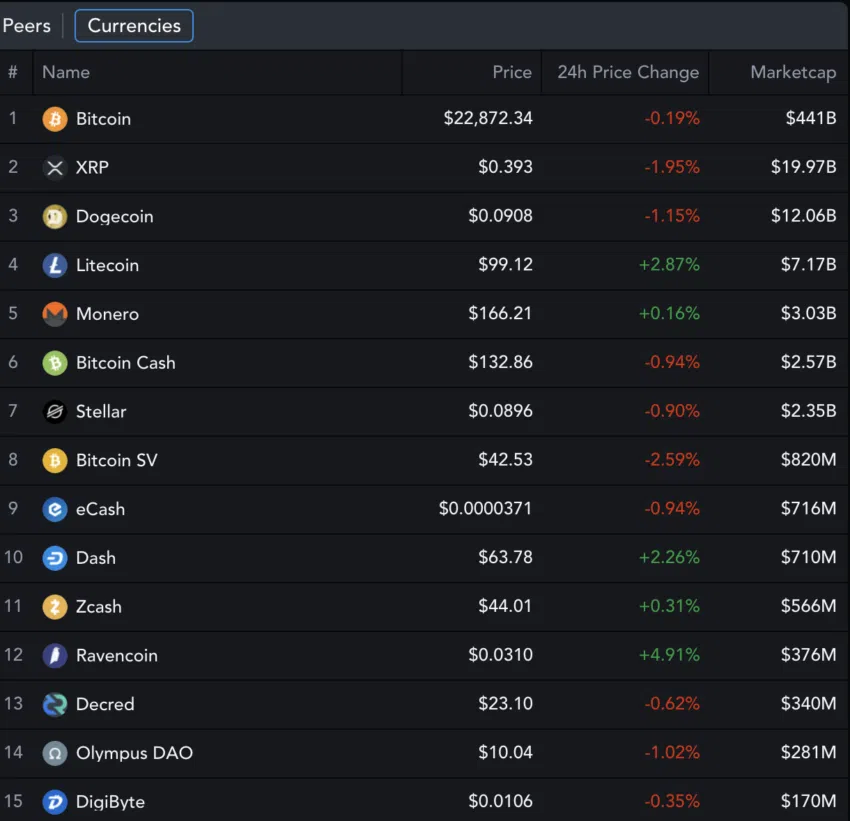This screenshot has height=821, width=850.
Task: Open the Olympus DAO name link
Action: pos(134,753)
